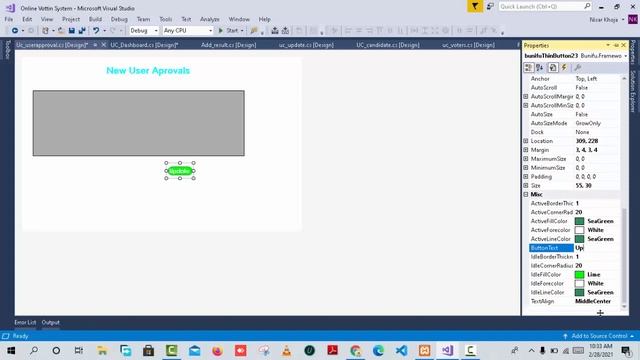The height and width of the screenshot is (360, 640).
Task: Click the New User Aprovals heading label
Action: [x=148, y=71]
